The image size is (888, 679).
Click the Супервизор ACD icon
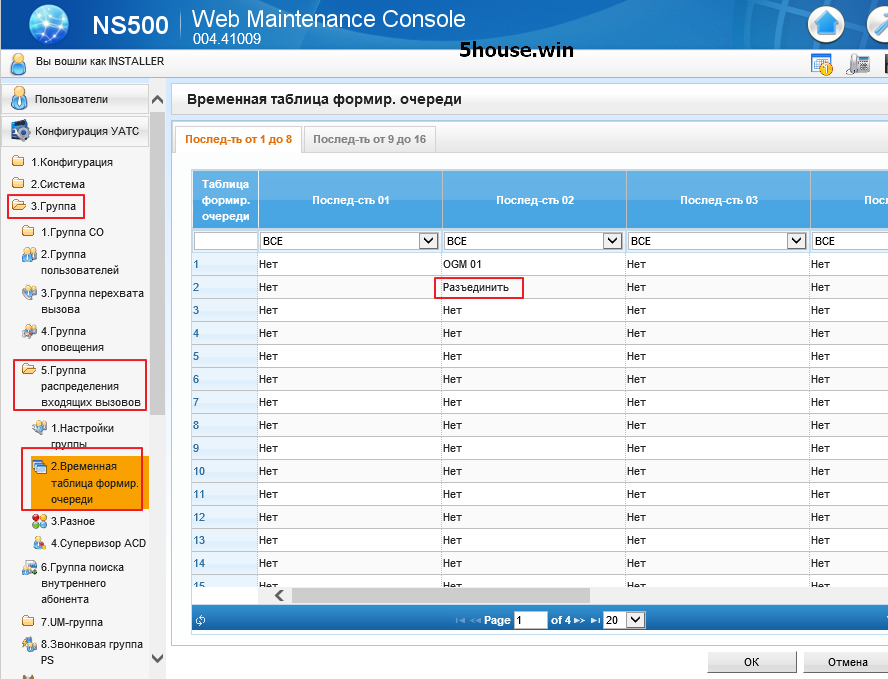(39, 543)
